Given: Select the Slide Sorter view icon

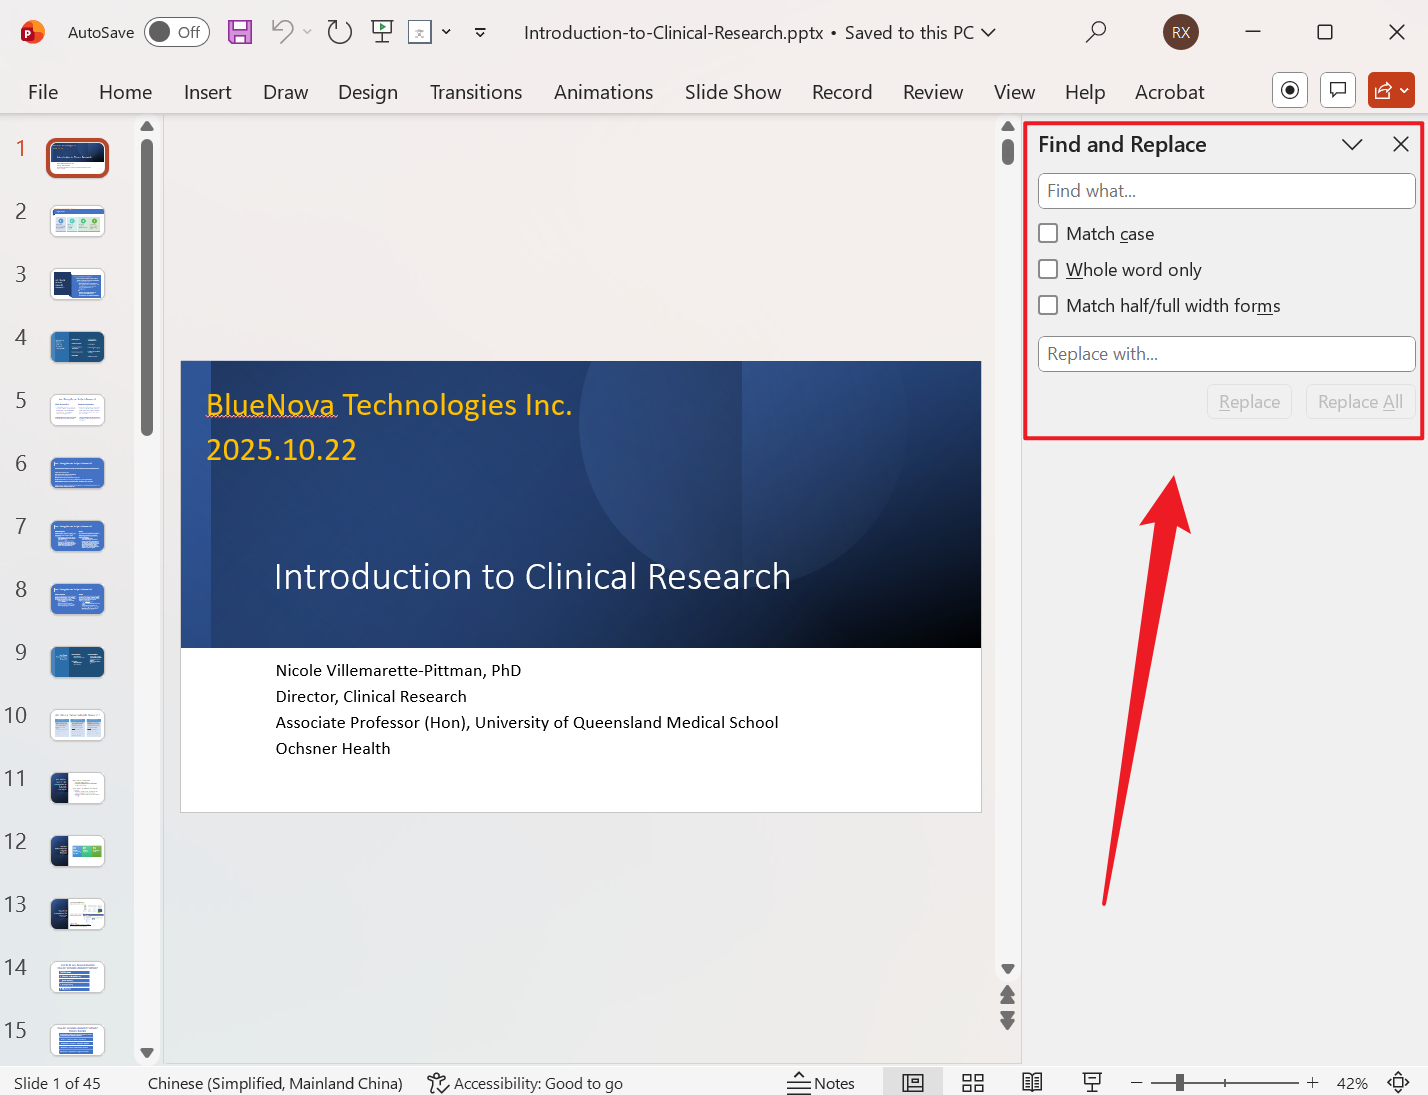Looking at the screenshot, I should pyautogui.click(x=972, y=1081).
